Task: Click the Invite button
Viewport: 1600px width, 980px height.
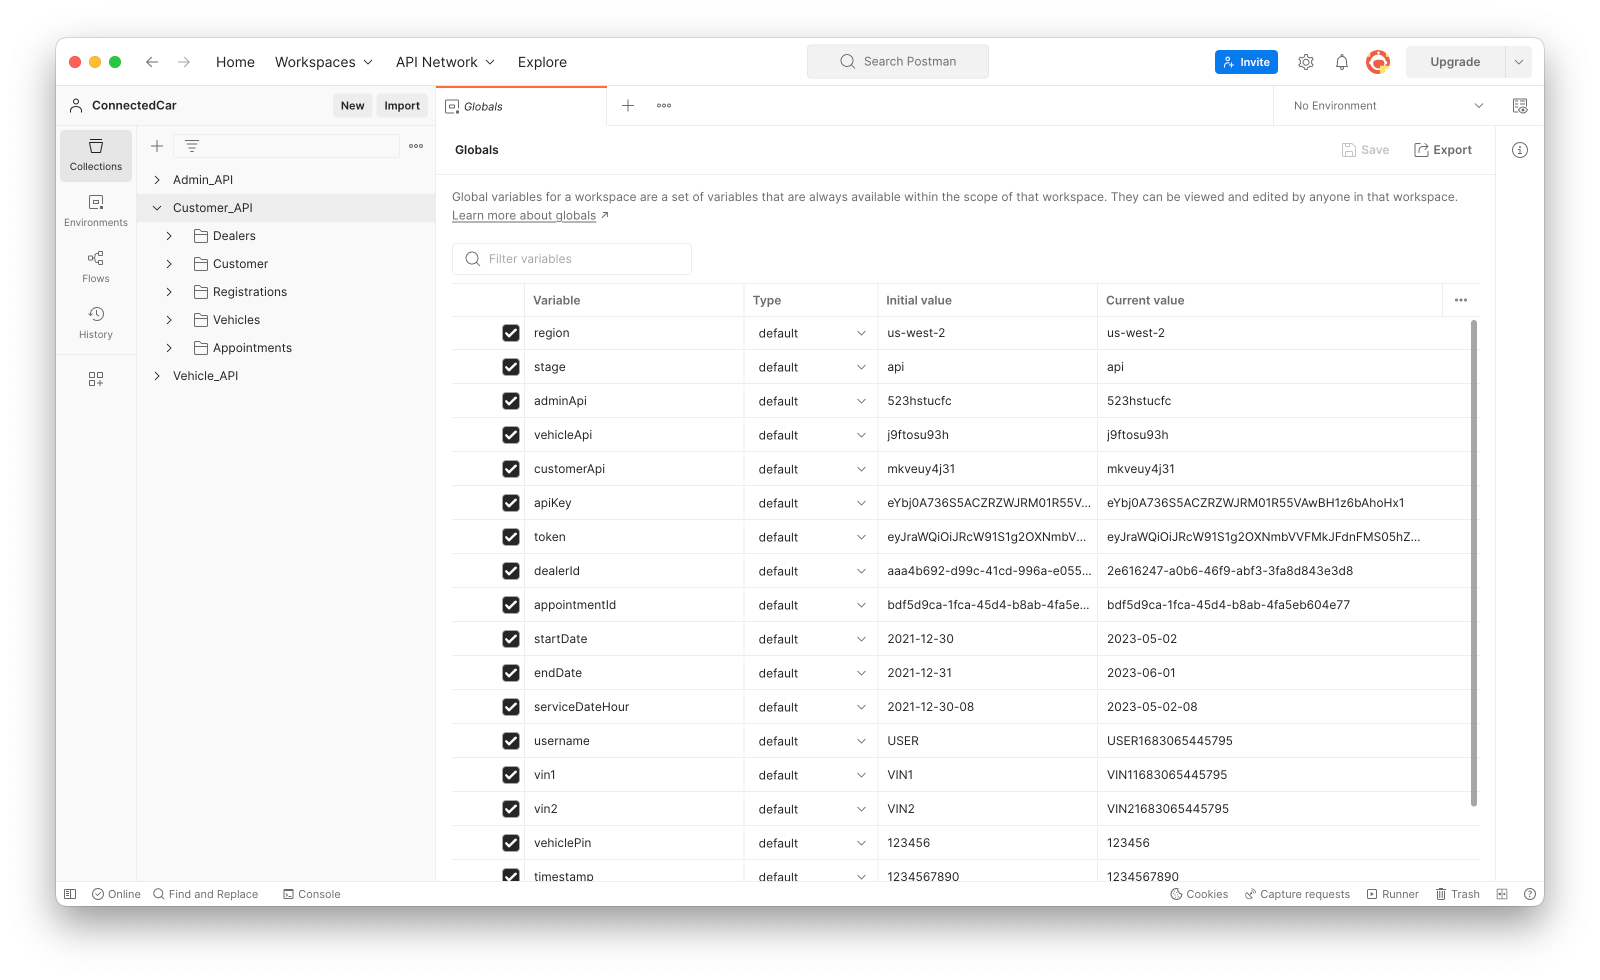Action: (1246, 62)
